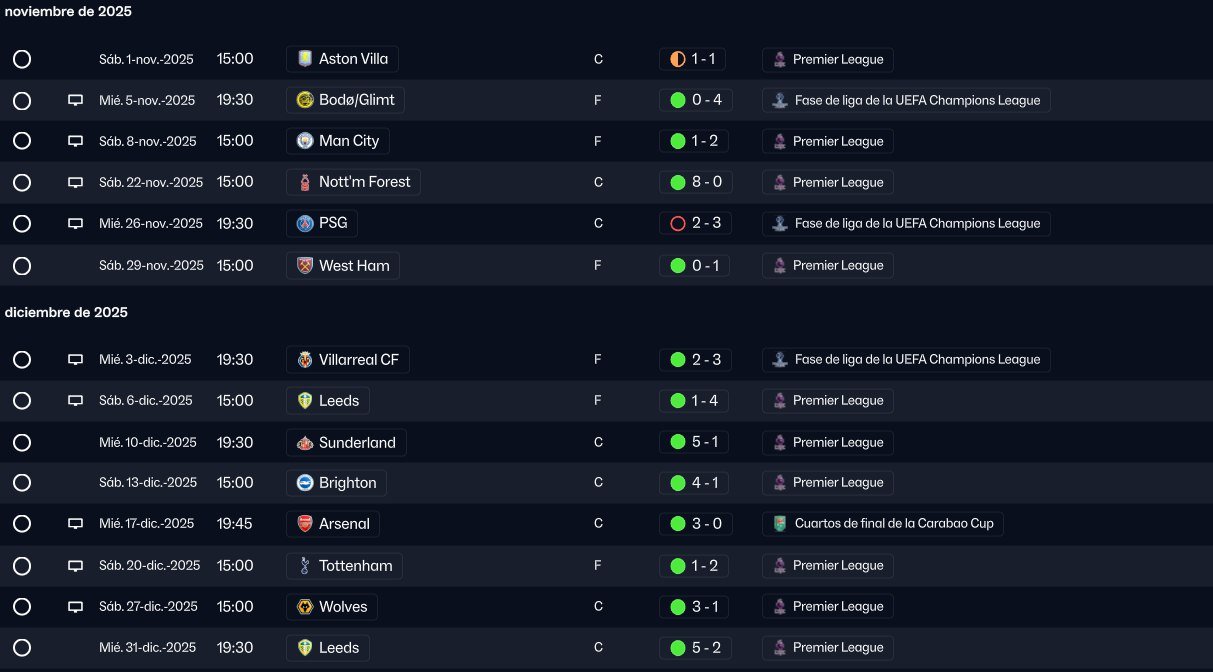The image size is (1213, 672).
Task: Click the TV broadcast icon for Bodø/Glimt match
Action: (x=75, y=100)
